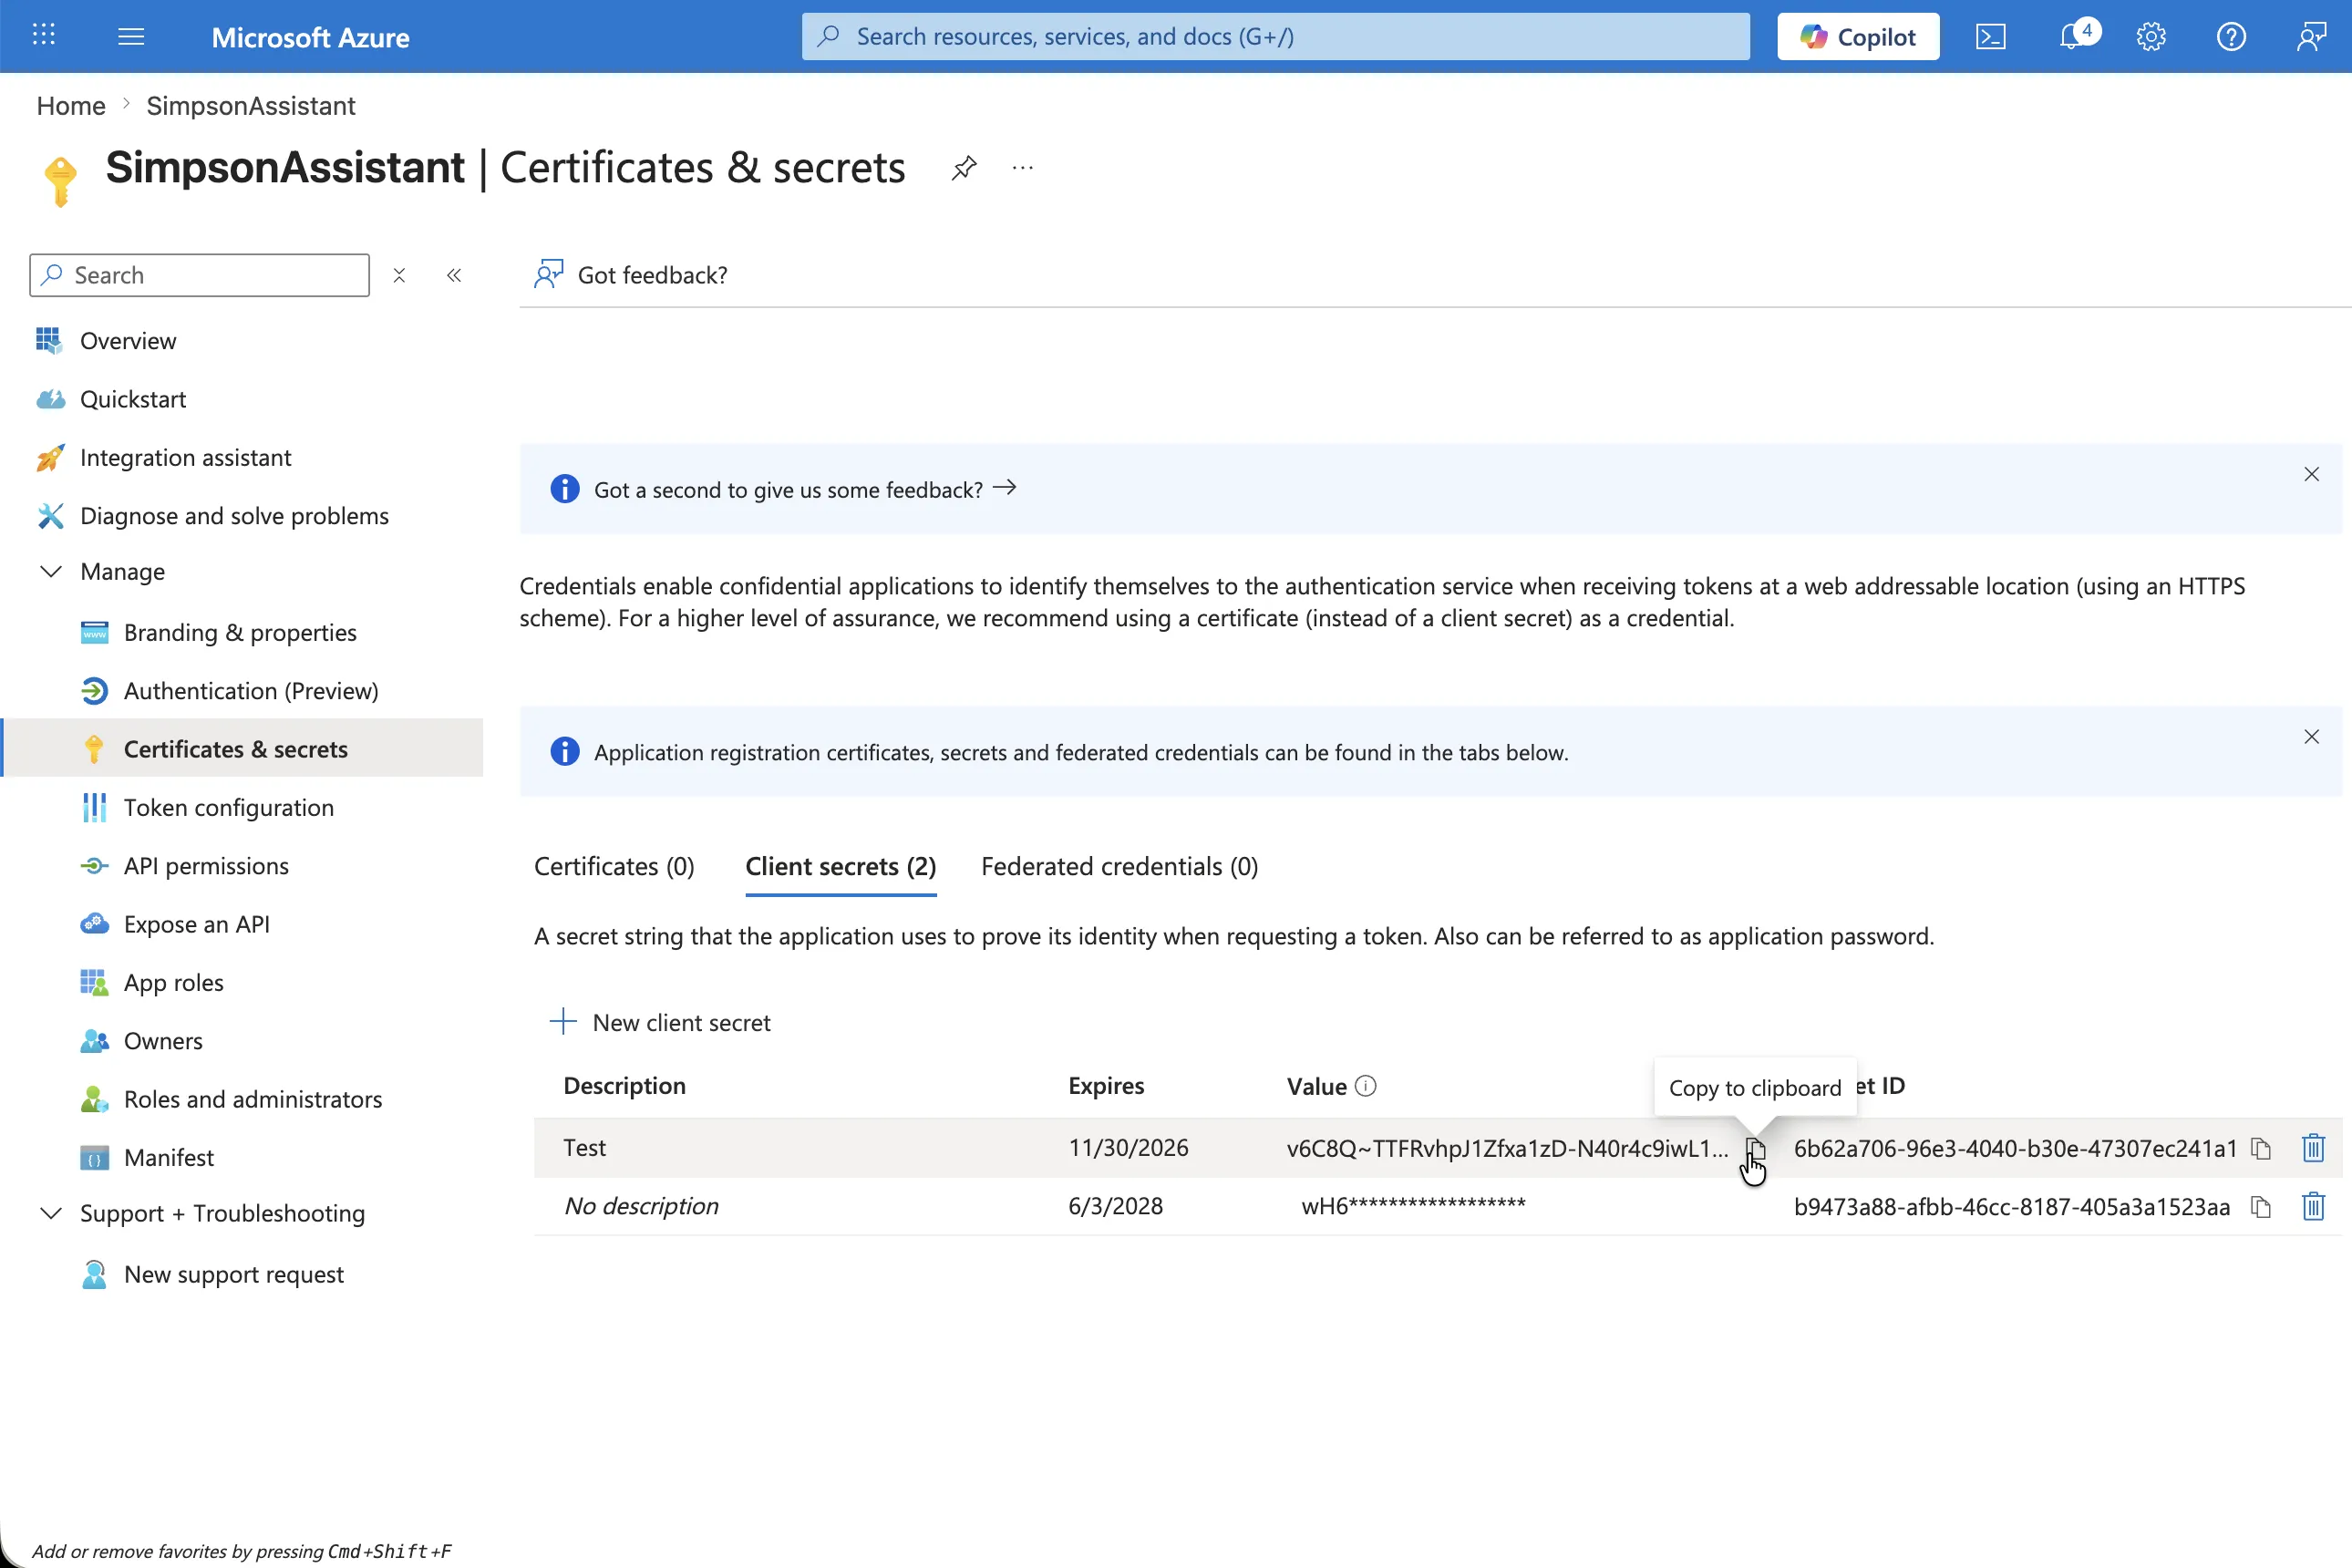Open Overview in the sidebar
2352x1568 pixels.
click(x=128, y=341)
